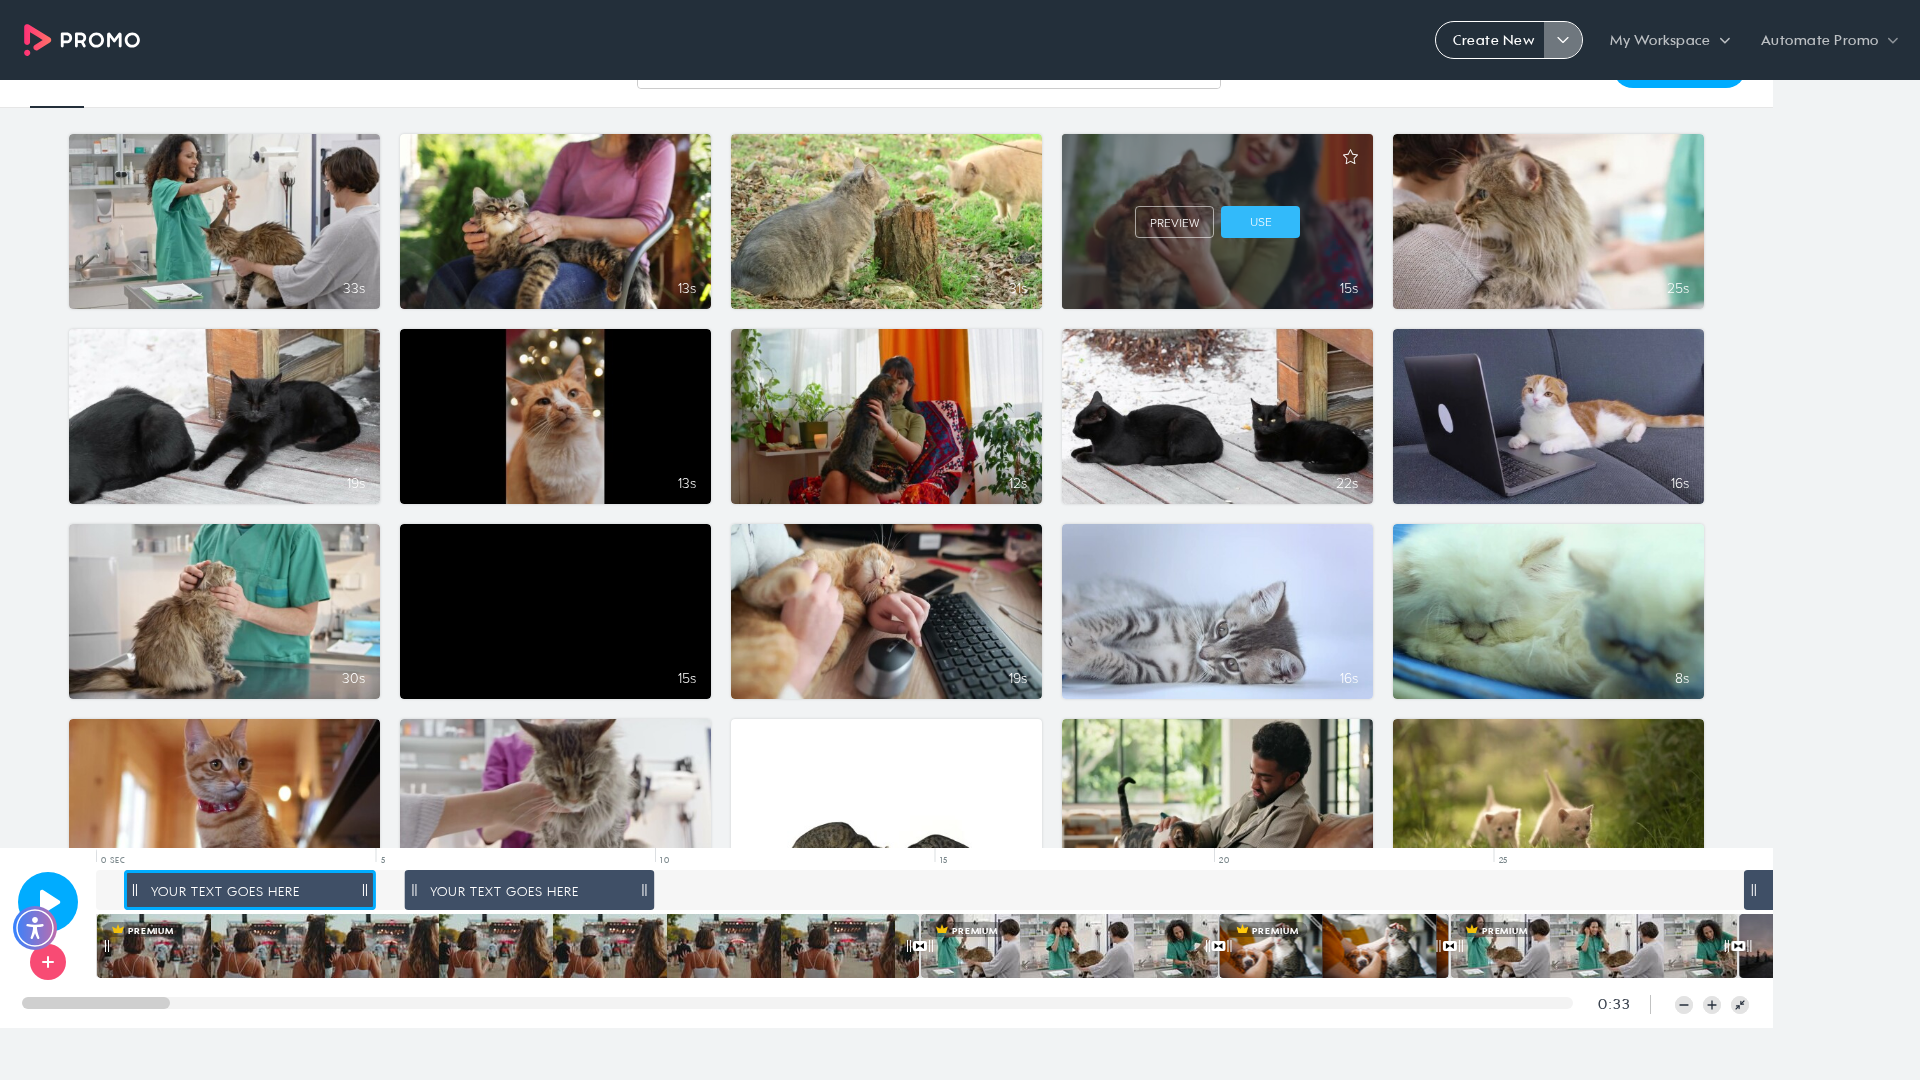Click the pink plus add button
Image resolution: width=1920 pixels, height=1080 pixels.
tap(48, 962)
